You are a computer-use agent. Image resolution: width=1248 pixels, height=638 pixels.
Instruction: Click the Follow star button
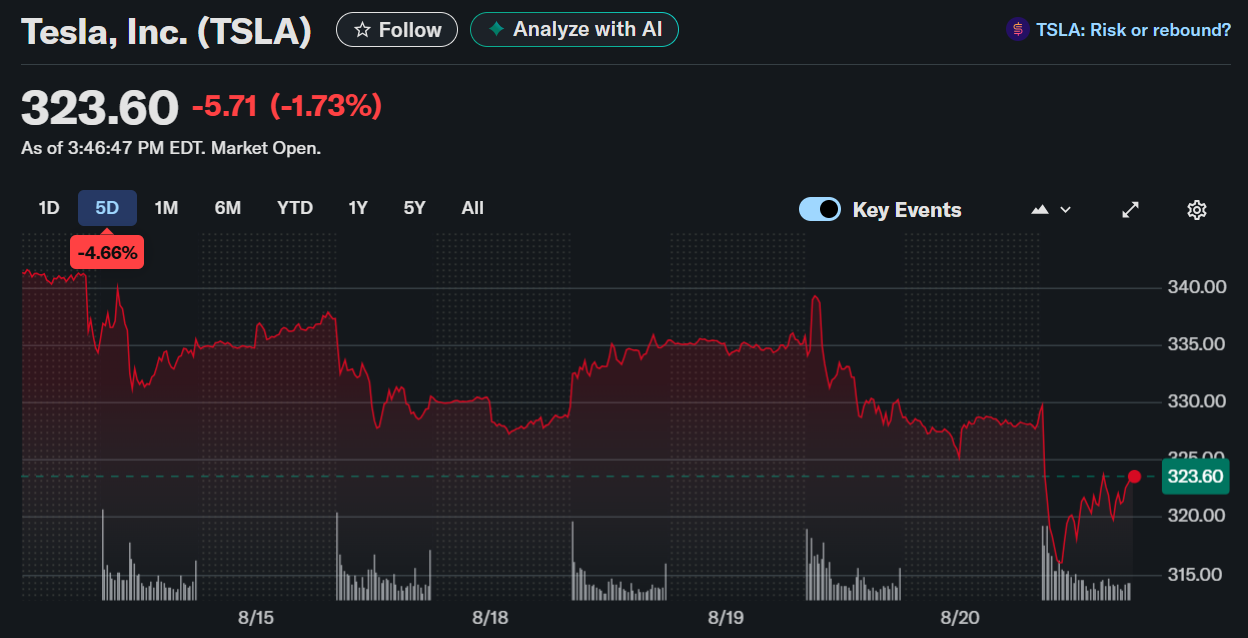pyautogui.click(x=397, y=30)
